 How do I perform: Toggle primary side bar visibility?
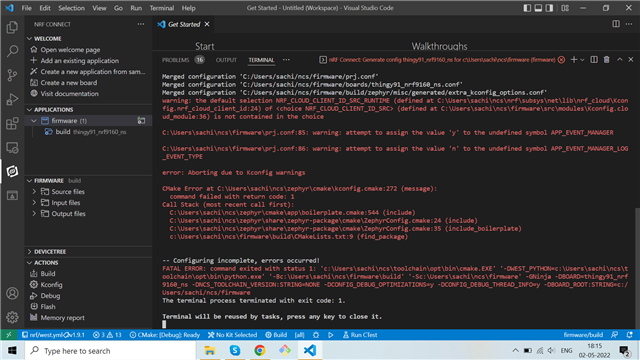tap(527, 8)
